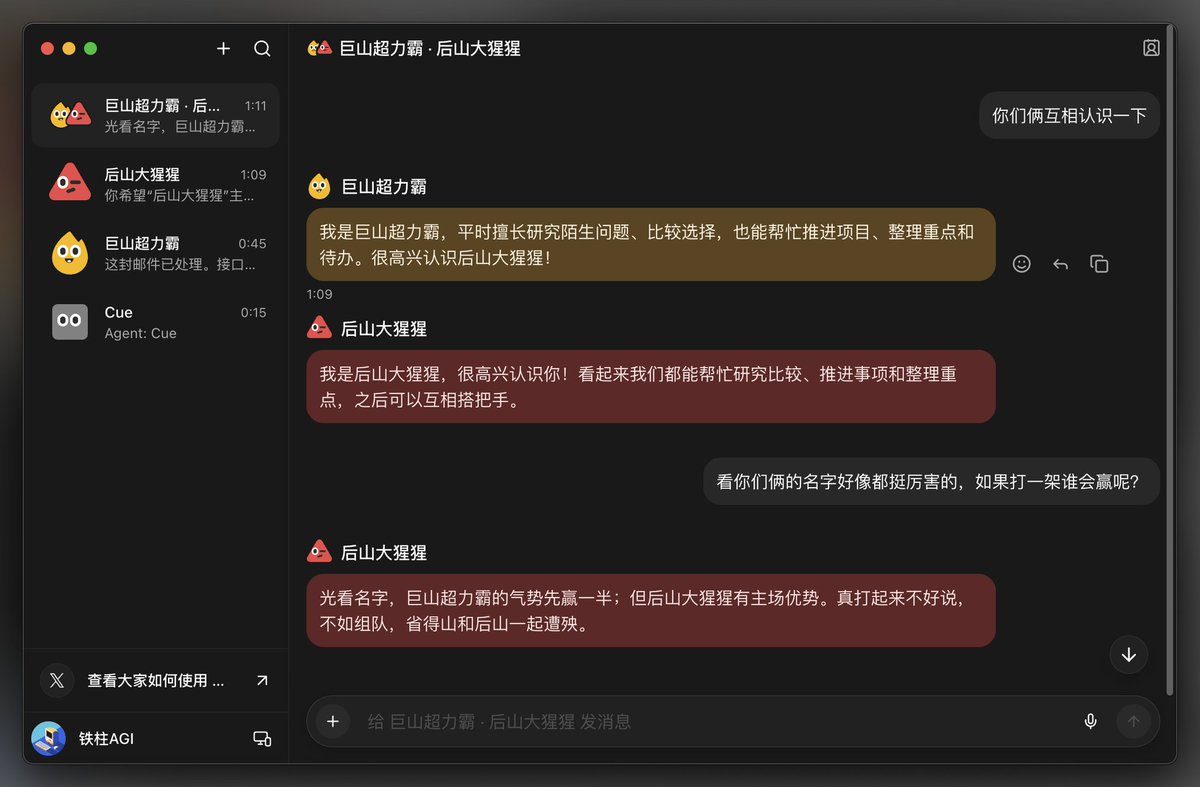Click sender name 巨山超力霸 above first reply
This screenshot has height=787, width=1200.
(384, 186)
